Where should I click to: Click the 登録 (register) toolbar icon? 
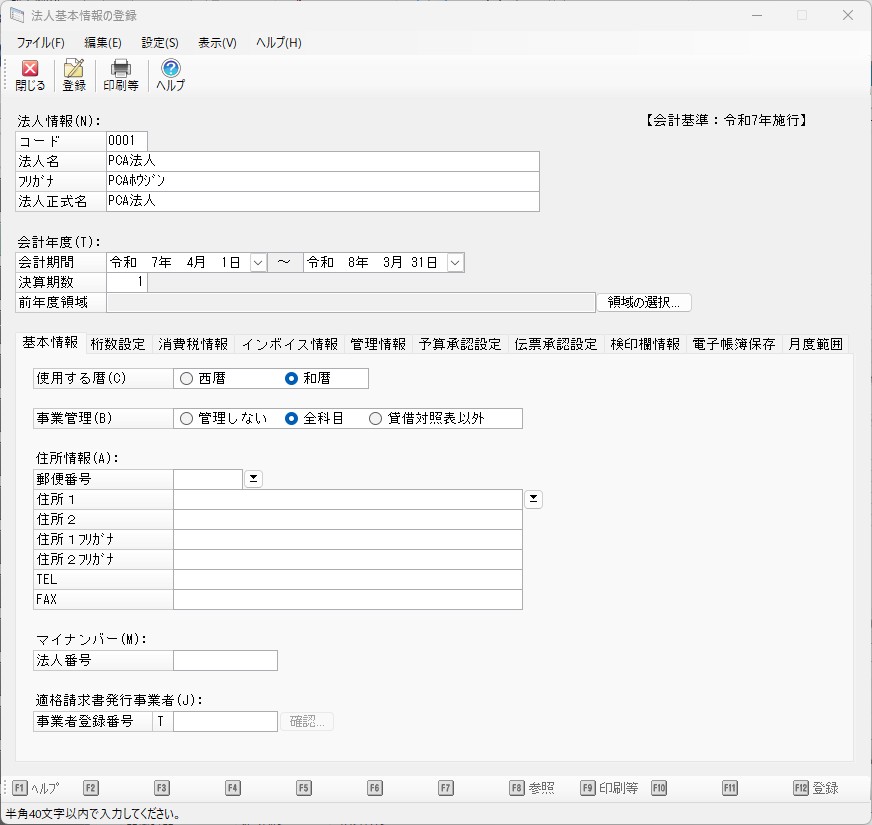pos(74,75)
